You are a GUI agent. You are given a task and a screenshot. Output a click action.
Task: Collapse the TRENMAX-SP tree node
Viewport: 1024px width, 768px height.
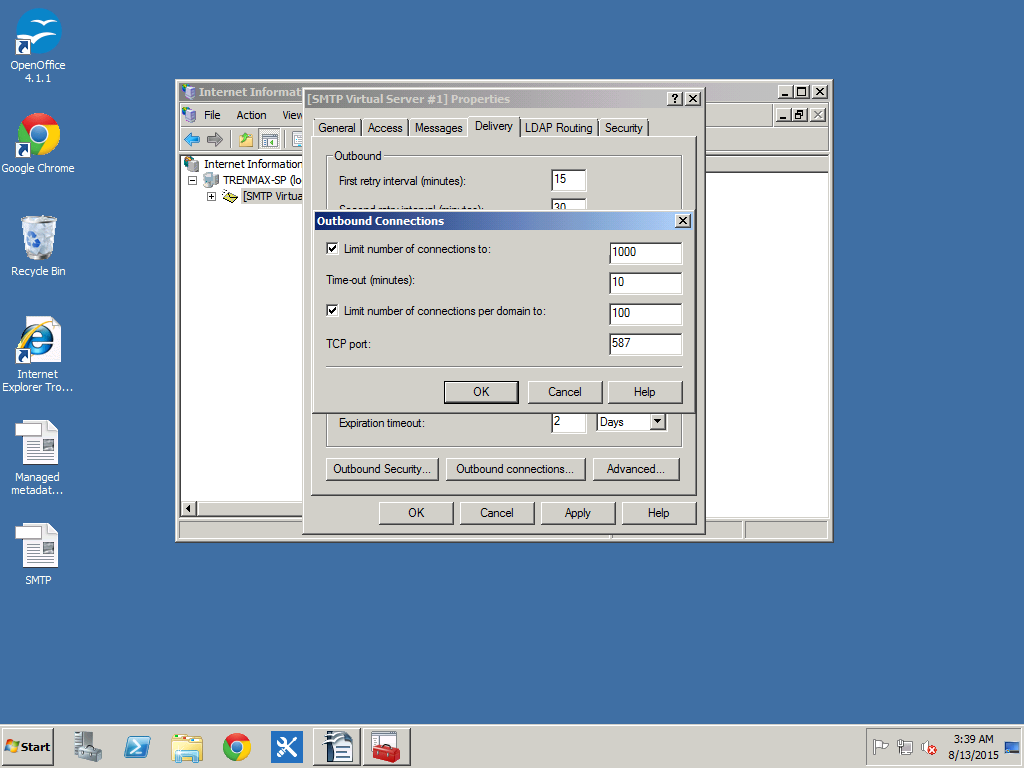coord(193,180)
